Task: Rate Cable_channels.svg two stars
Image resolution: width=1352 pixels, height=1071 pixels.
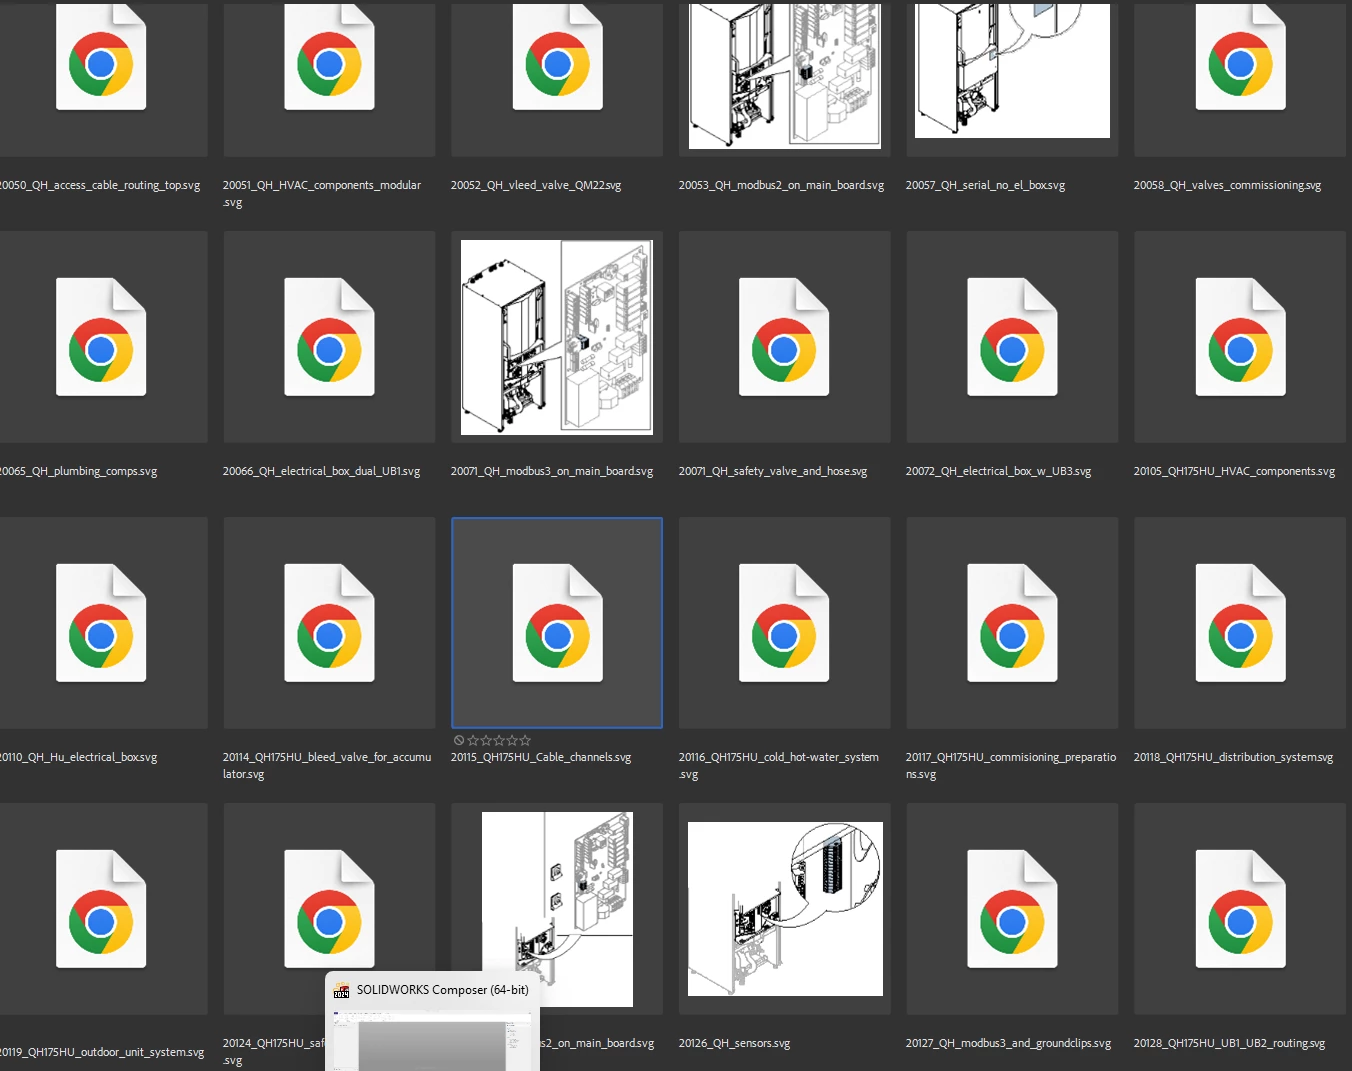Action: click(x=486, y=740)
